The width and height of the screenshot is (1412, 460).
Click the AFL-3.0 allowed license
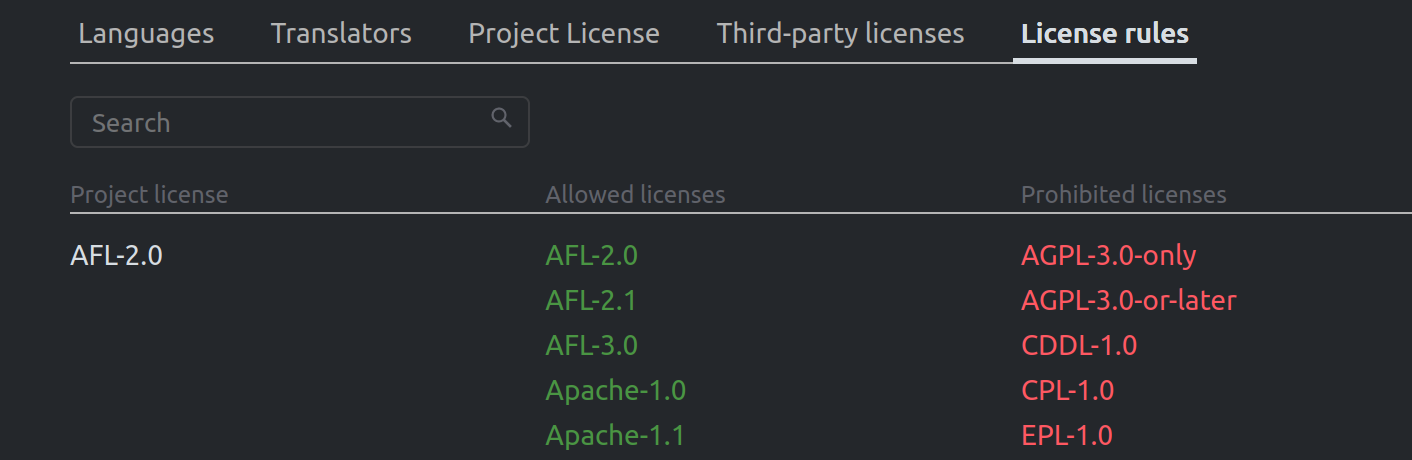tap(591, 346)
